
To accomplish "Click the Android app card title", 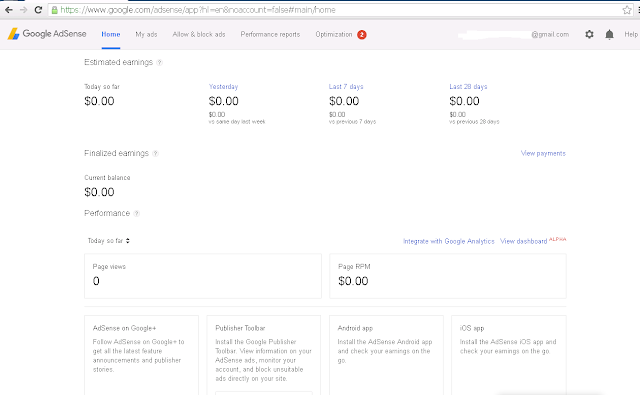I will point(355,328).
